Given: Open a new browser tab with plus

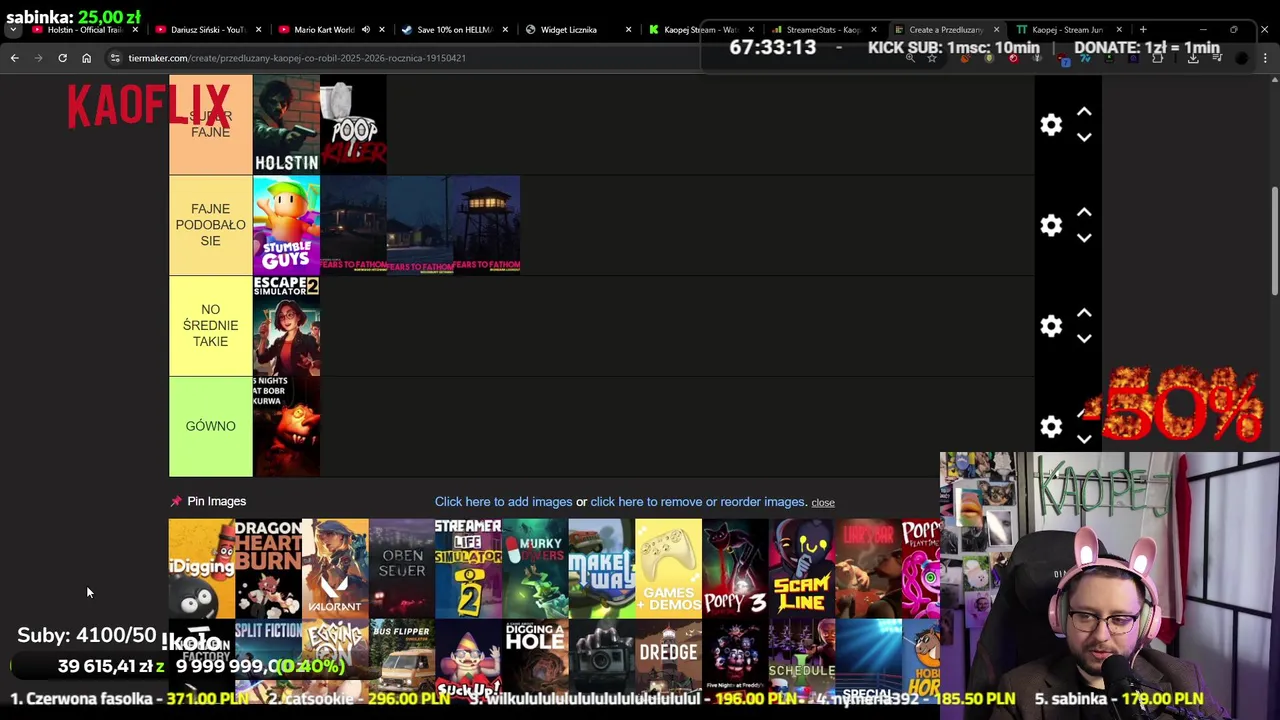Looking at the screenshot, I should tap(1143, 30).
